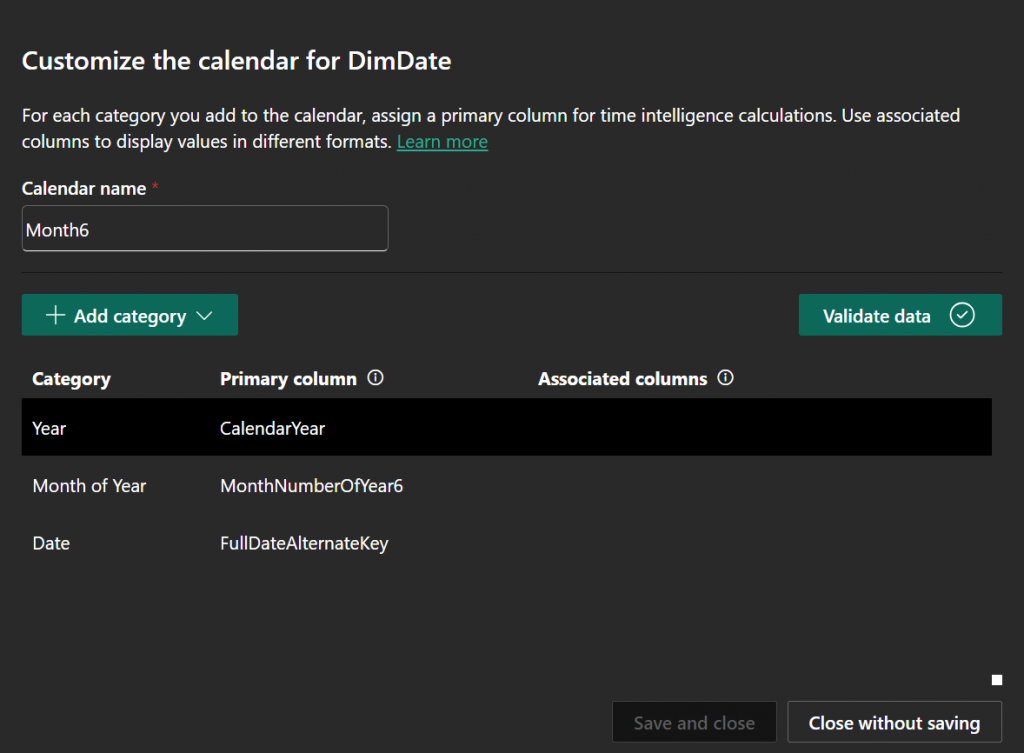Screen dimensions: 1024x753
Task: Click the Save and close button
Action: (694, 723)
